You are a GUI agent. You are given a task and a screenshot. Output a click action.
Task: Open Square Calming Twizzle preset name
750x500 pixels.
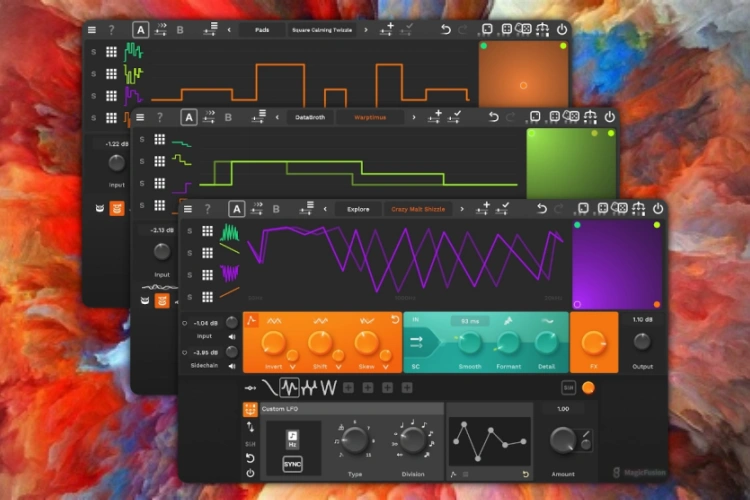pyautogui.click(x=322, y=30)
